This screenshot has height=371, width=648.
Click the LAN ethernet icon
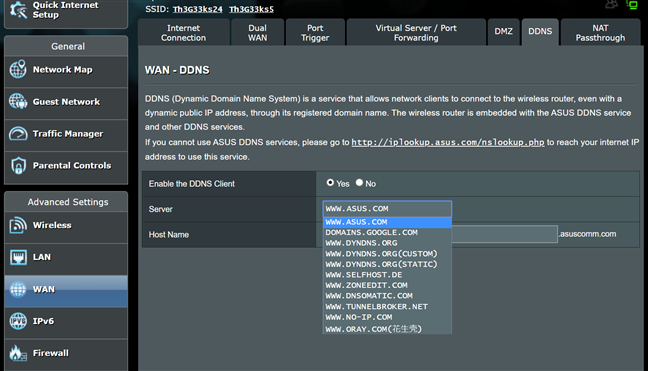tap(18, 257)
